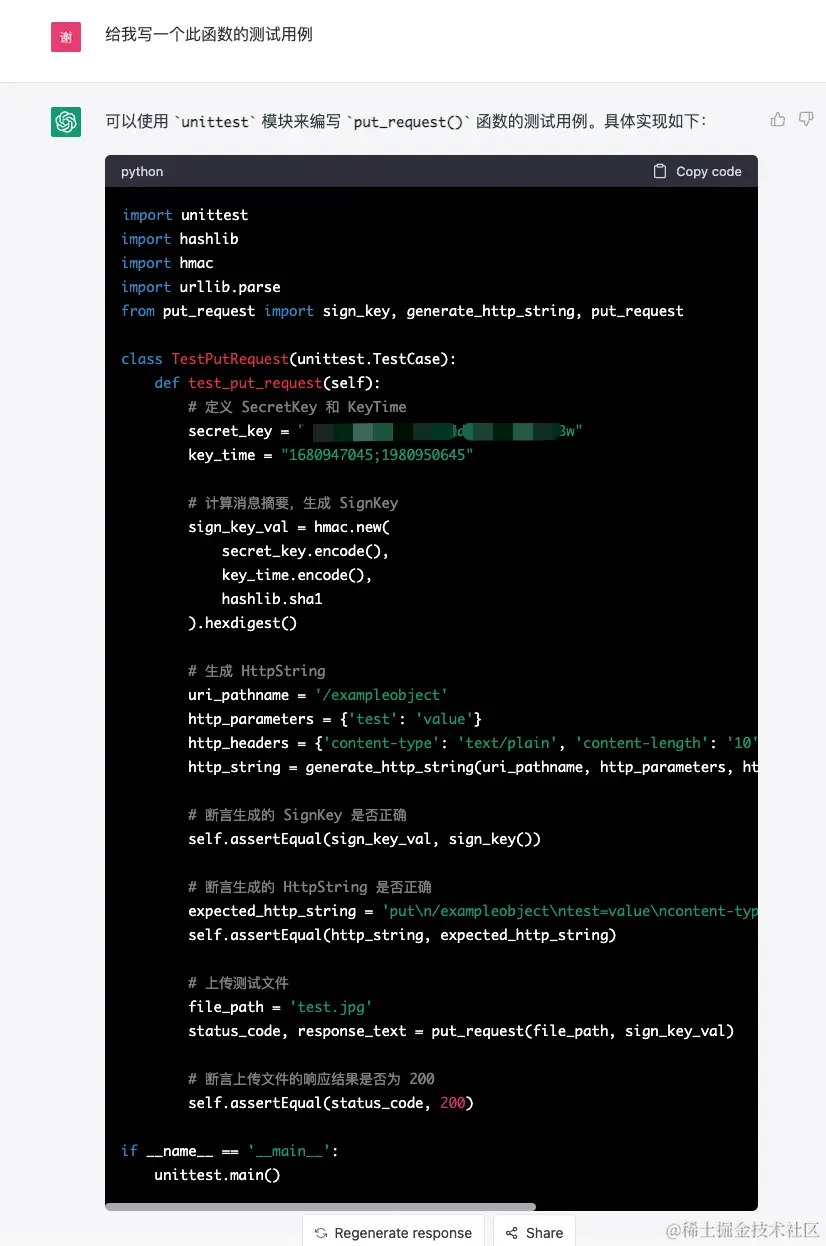The width and height of the screenshot is (826, 1246).
Task: Click the comment '# 断言生成的 SignKey 是否正确'
Action: (297, 815)
